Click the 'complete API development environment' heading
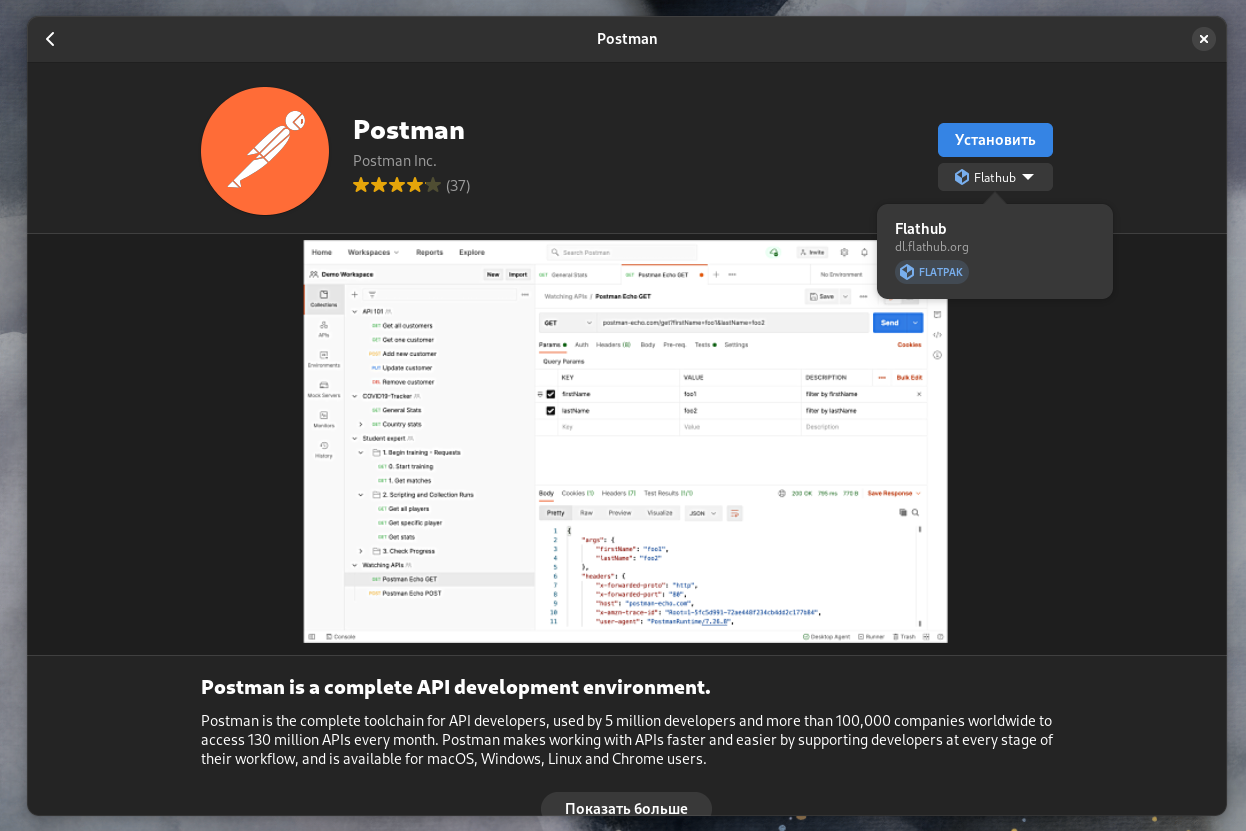 pos(456,687)
